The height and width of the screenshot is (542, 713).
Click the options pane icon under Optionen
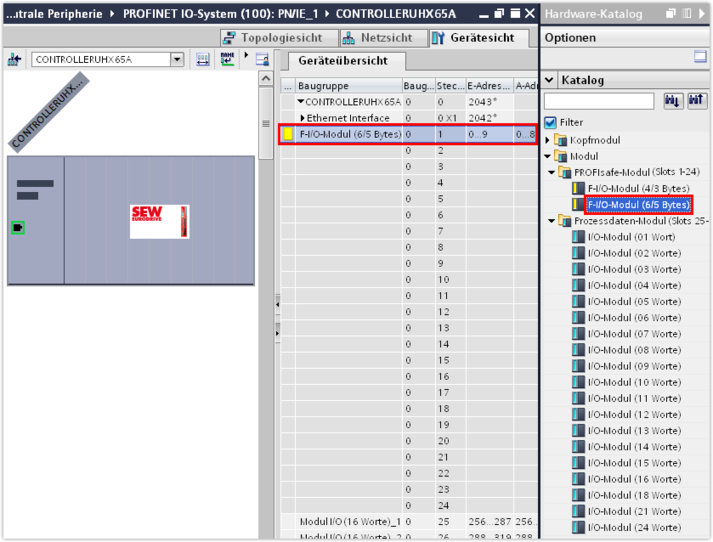tap(700, 58)
